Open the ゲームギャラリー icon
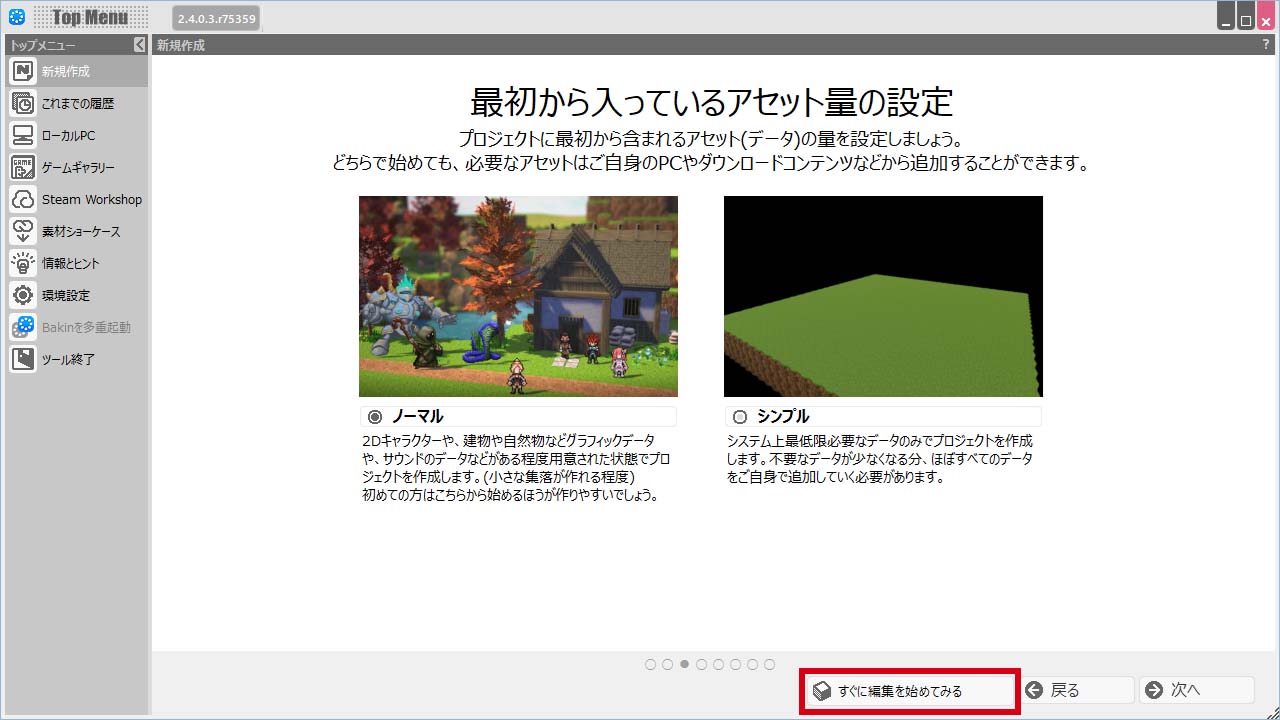This screenshot has height=720, width=1280. click(x=23, y=167)
